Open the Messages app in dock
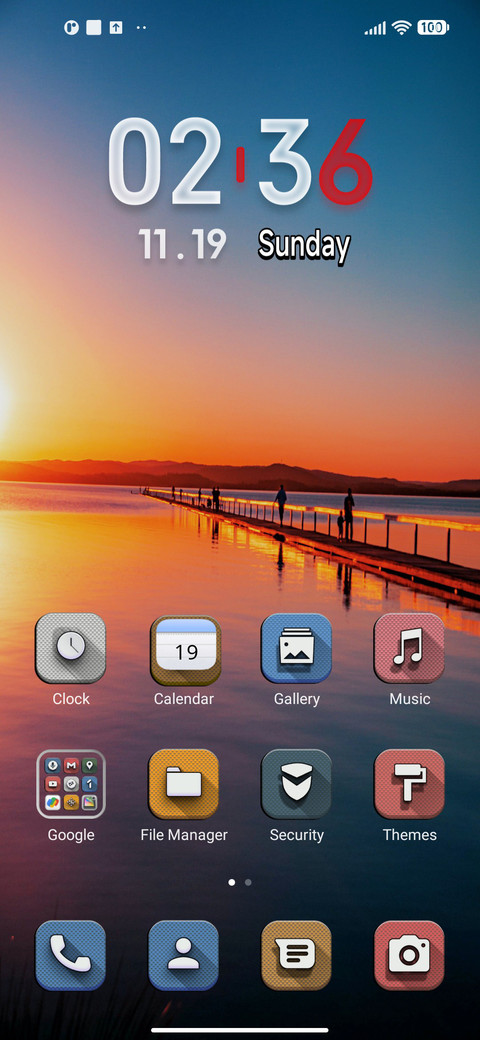Viewport: 480px width, 1040px height. point(296,955)
